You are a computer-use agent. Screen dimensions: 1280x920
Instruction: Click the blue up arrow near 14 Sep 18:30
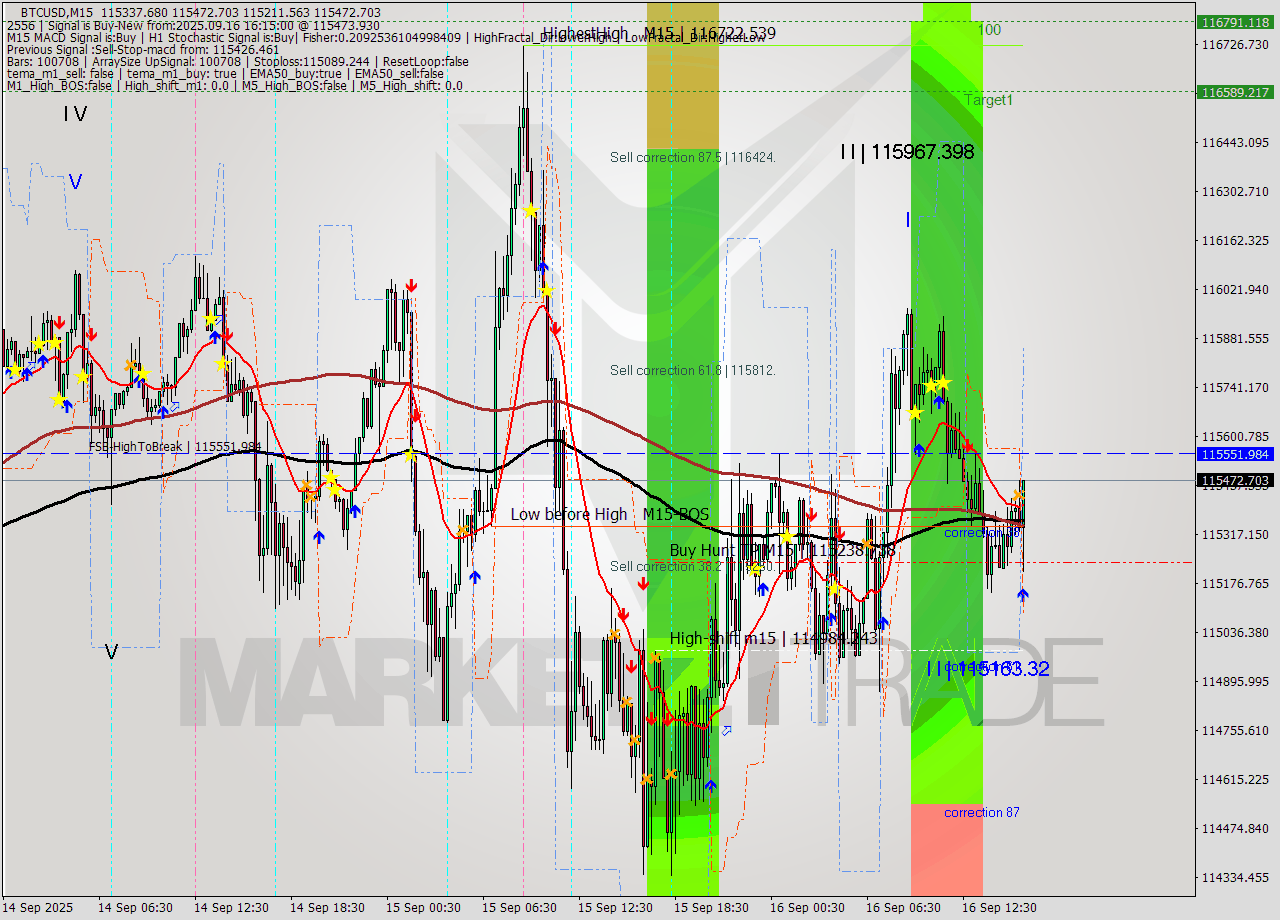319,537
